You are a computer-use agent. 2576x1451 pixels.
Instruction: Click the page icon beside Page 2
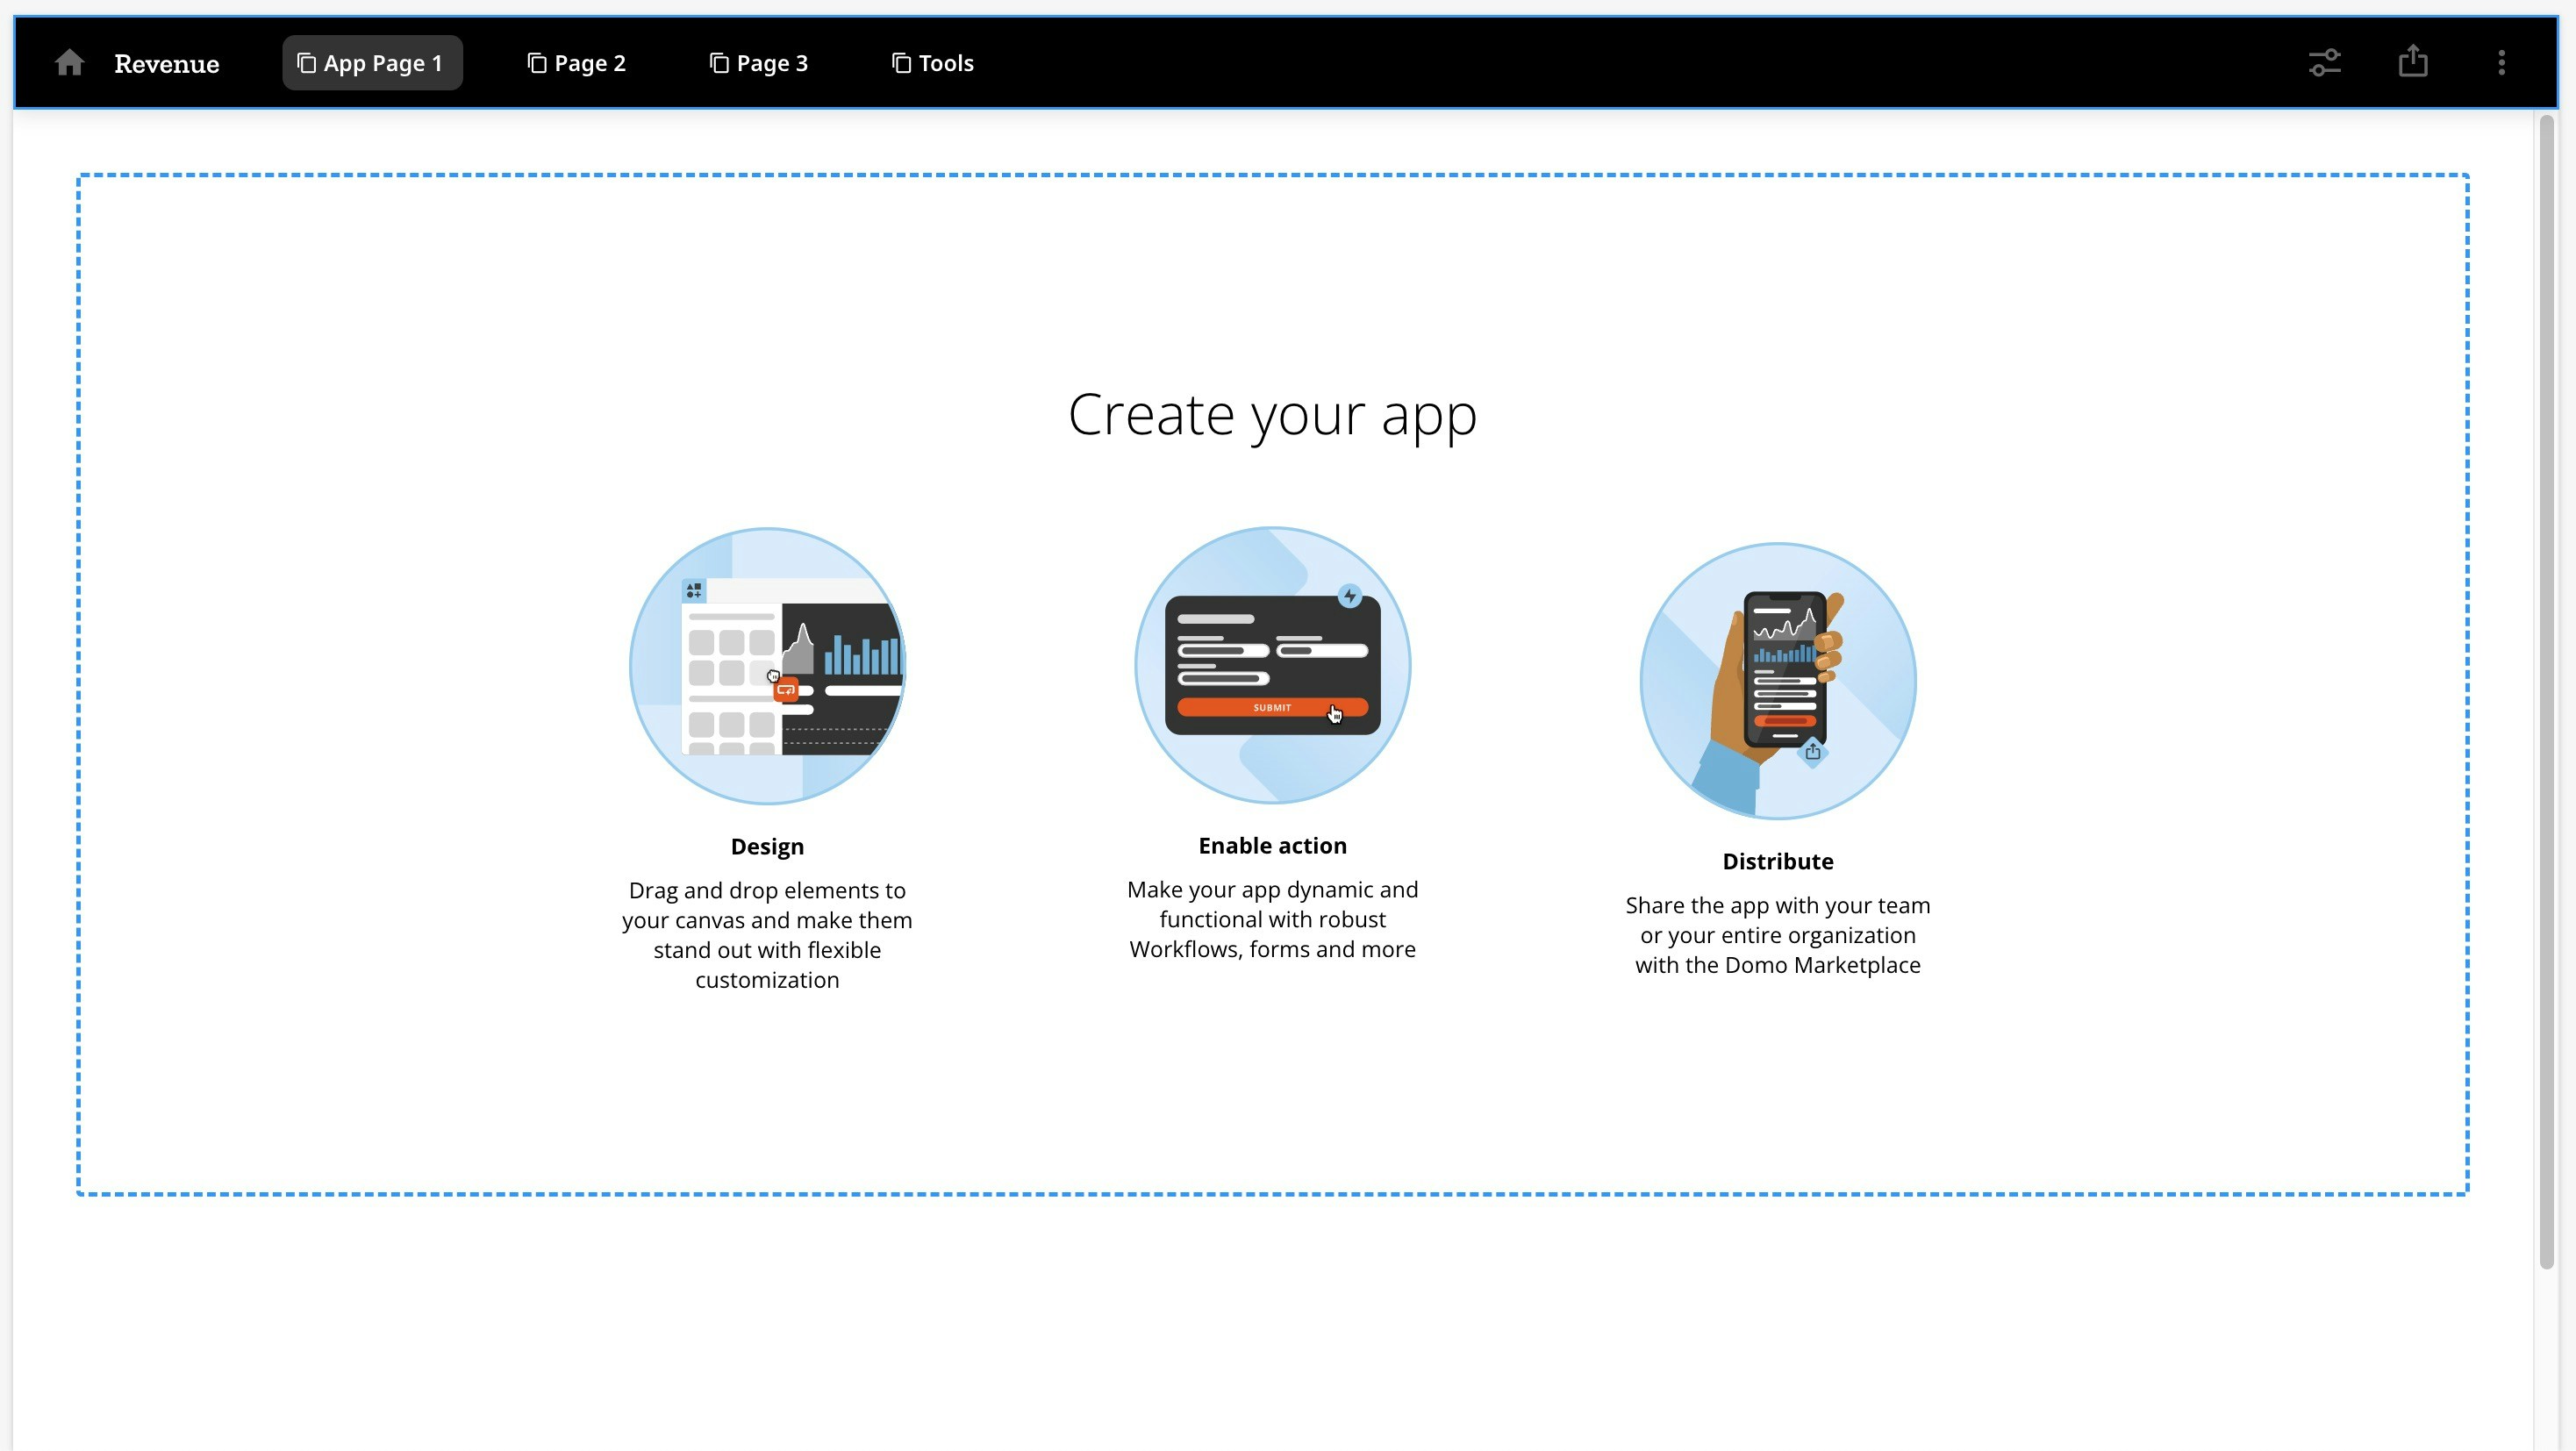[537, 63]
